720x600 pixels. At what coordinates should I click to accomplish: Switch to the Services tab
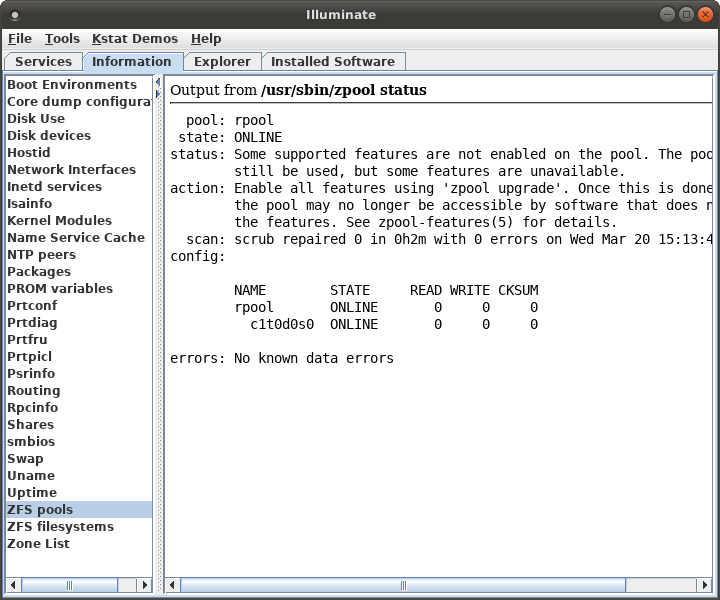click(43, 62)
